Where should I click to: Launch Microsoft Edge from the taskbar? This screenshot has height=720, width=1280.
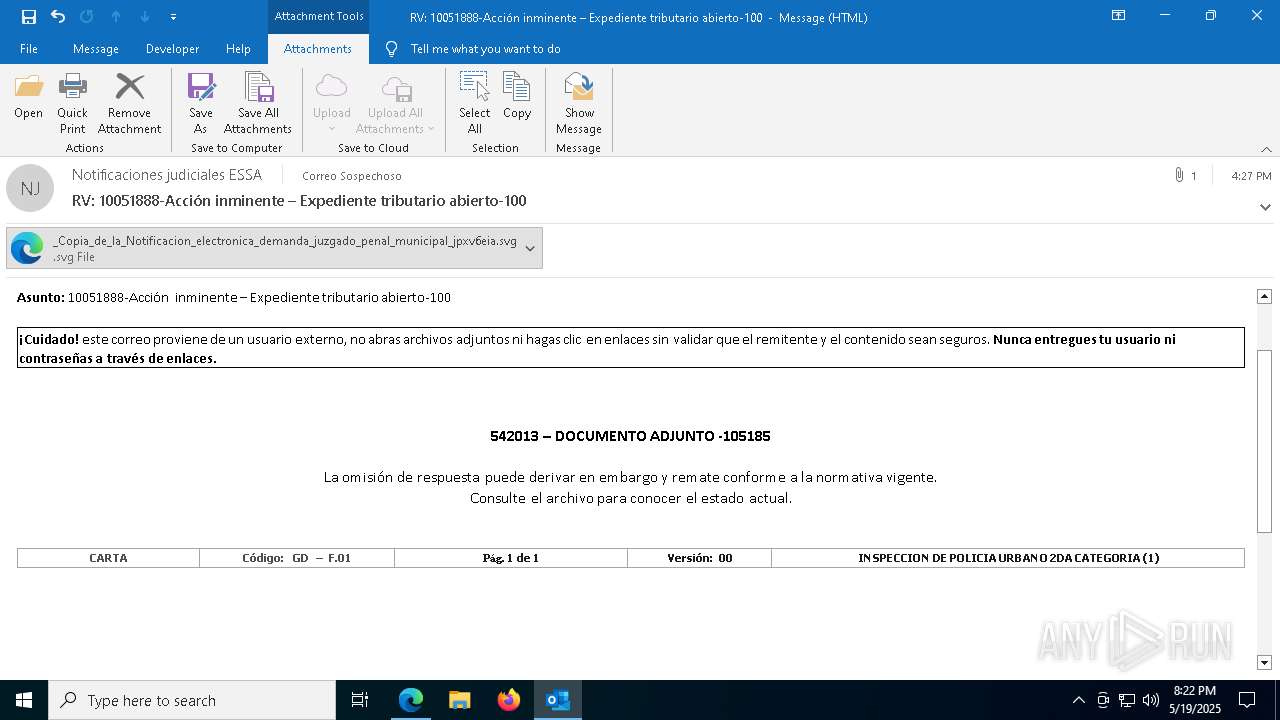(x=411, y=700)
